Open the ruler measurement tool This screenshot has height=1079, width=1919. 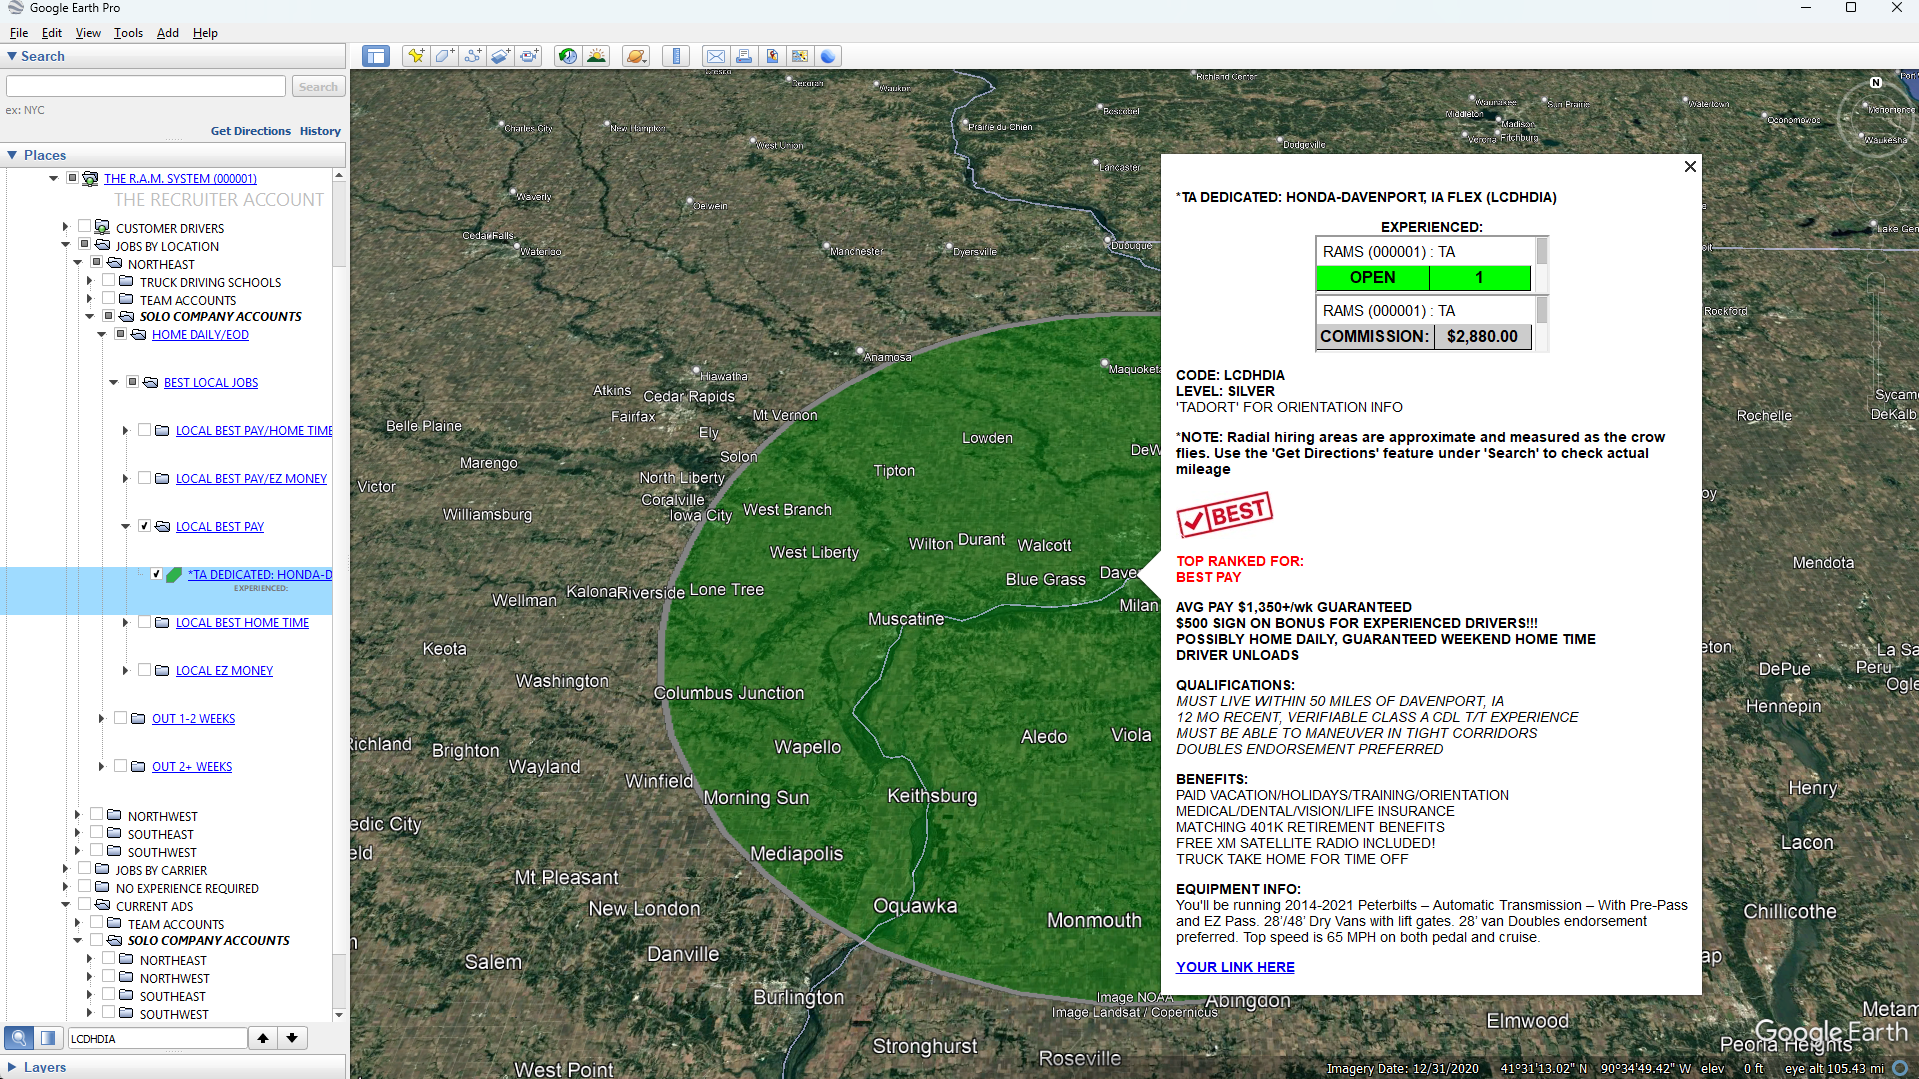click(x=676, y=56)
